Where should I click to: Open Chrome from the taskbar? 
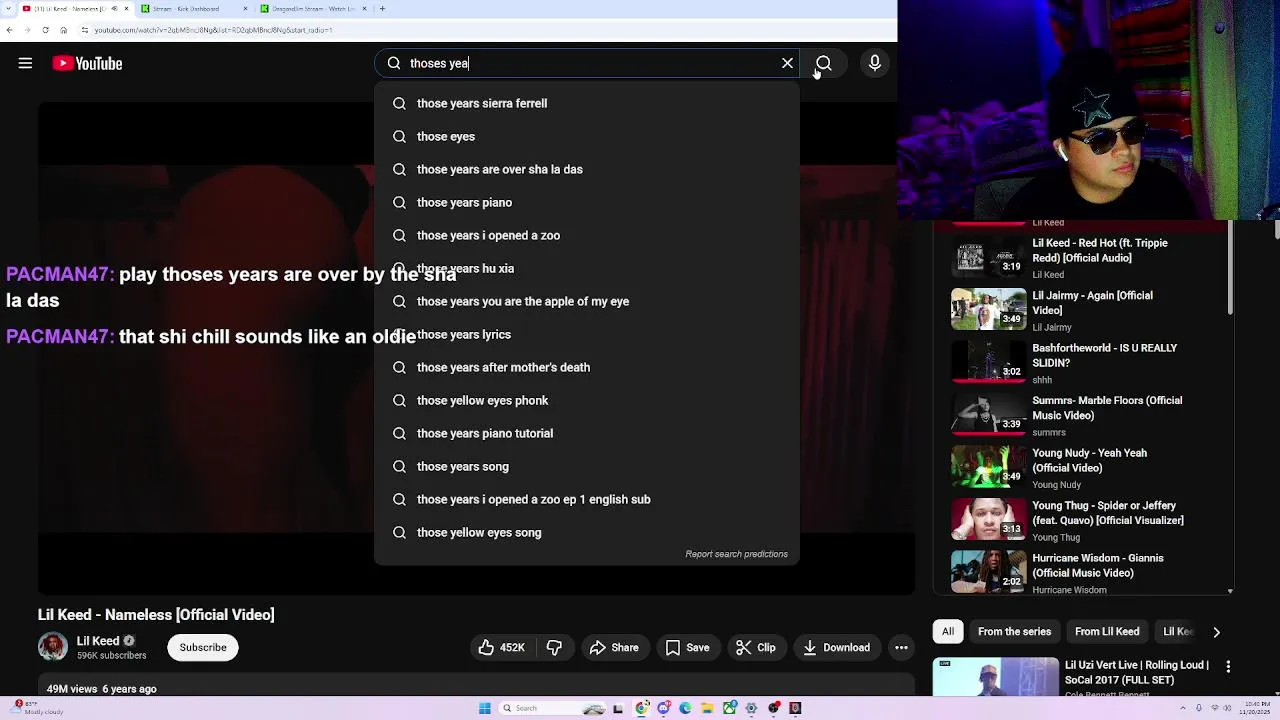point(641,708)
